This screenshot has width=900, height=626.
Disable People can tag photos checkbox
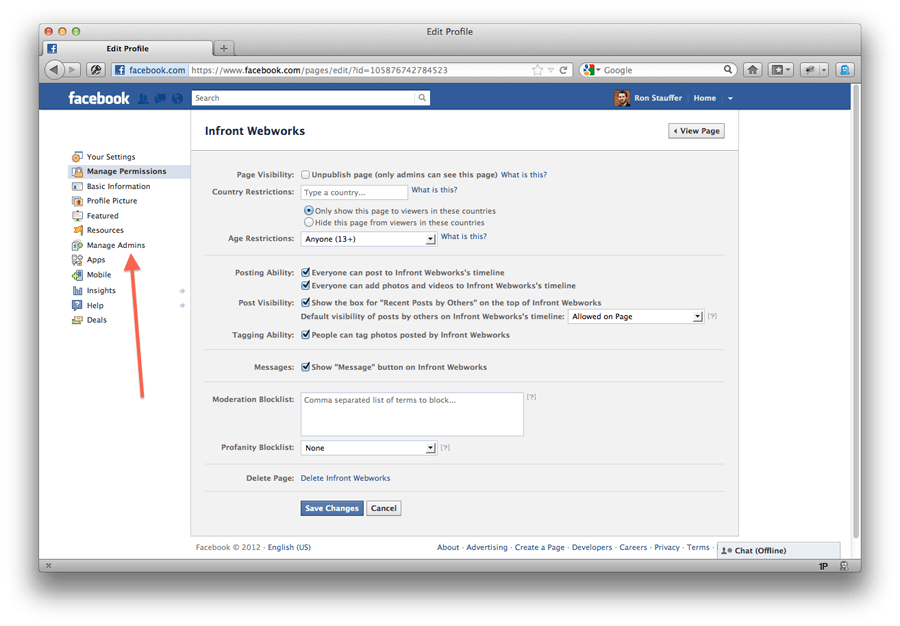pyautogui.click(x=305, y=335)
